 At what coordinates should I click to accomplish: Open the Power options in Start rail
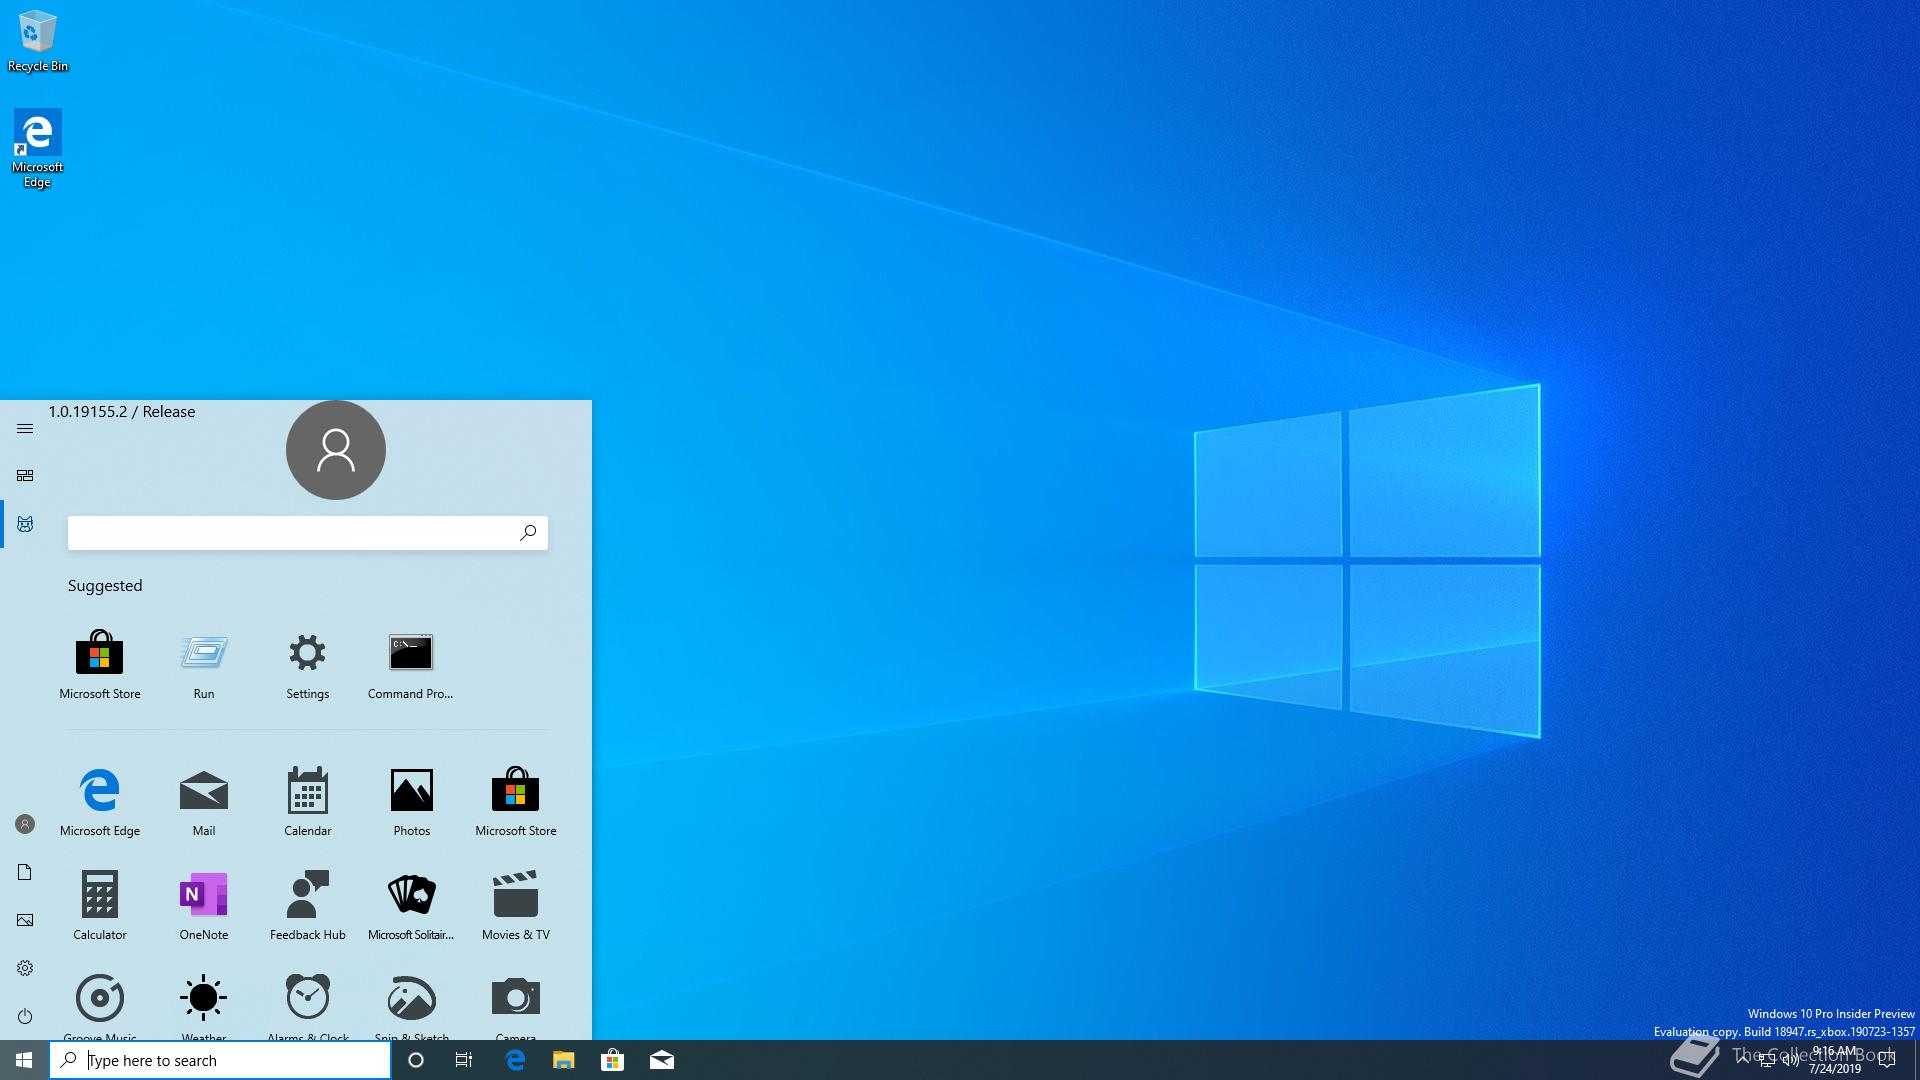[x=25, y=1016]
